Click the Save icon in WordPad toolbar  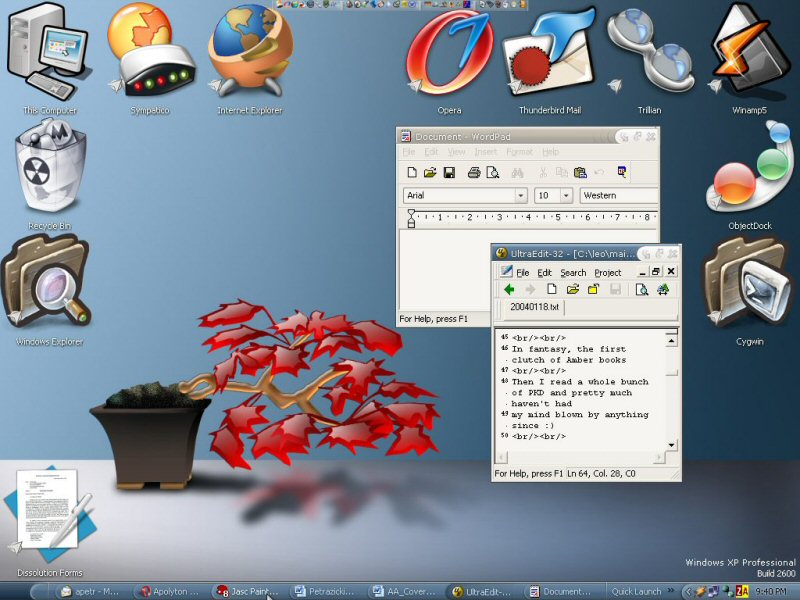[449, 173]
